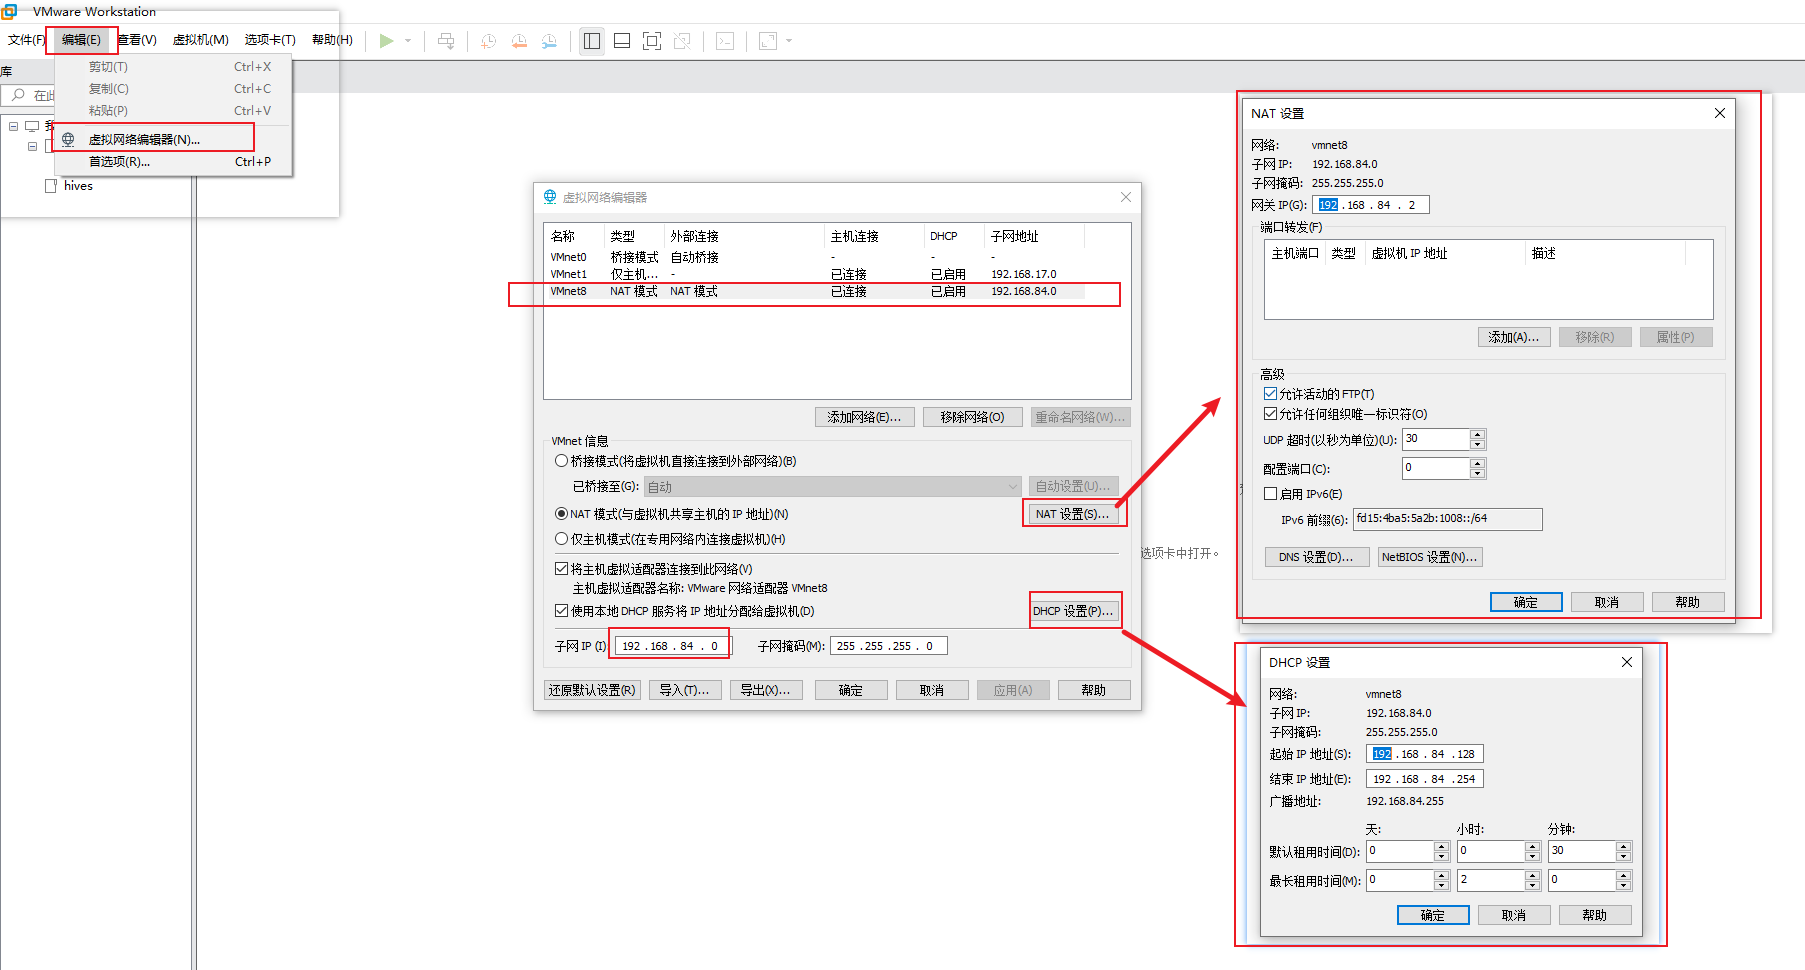This screenshot has width=1805, height=970.
Task: Select 桥接模式 radio button
Action: tap(561, 461)
